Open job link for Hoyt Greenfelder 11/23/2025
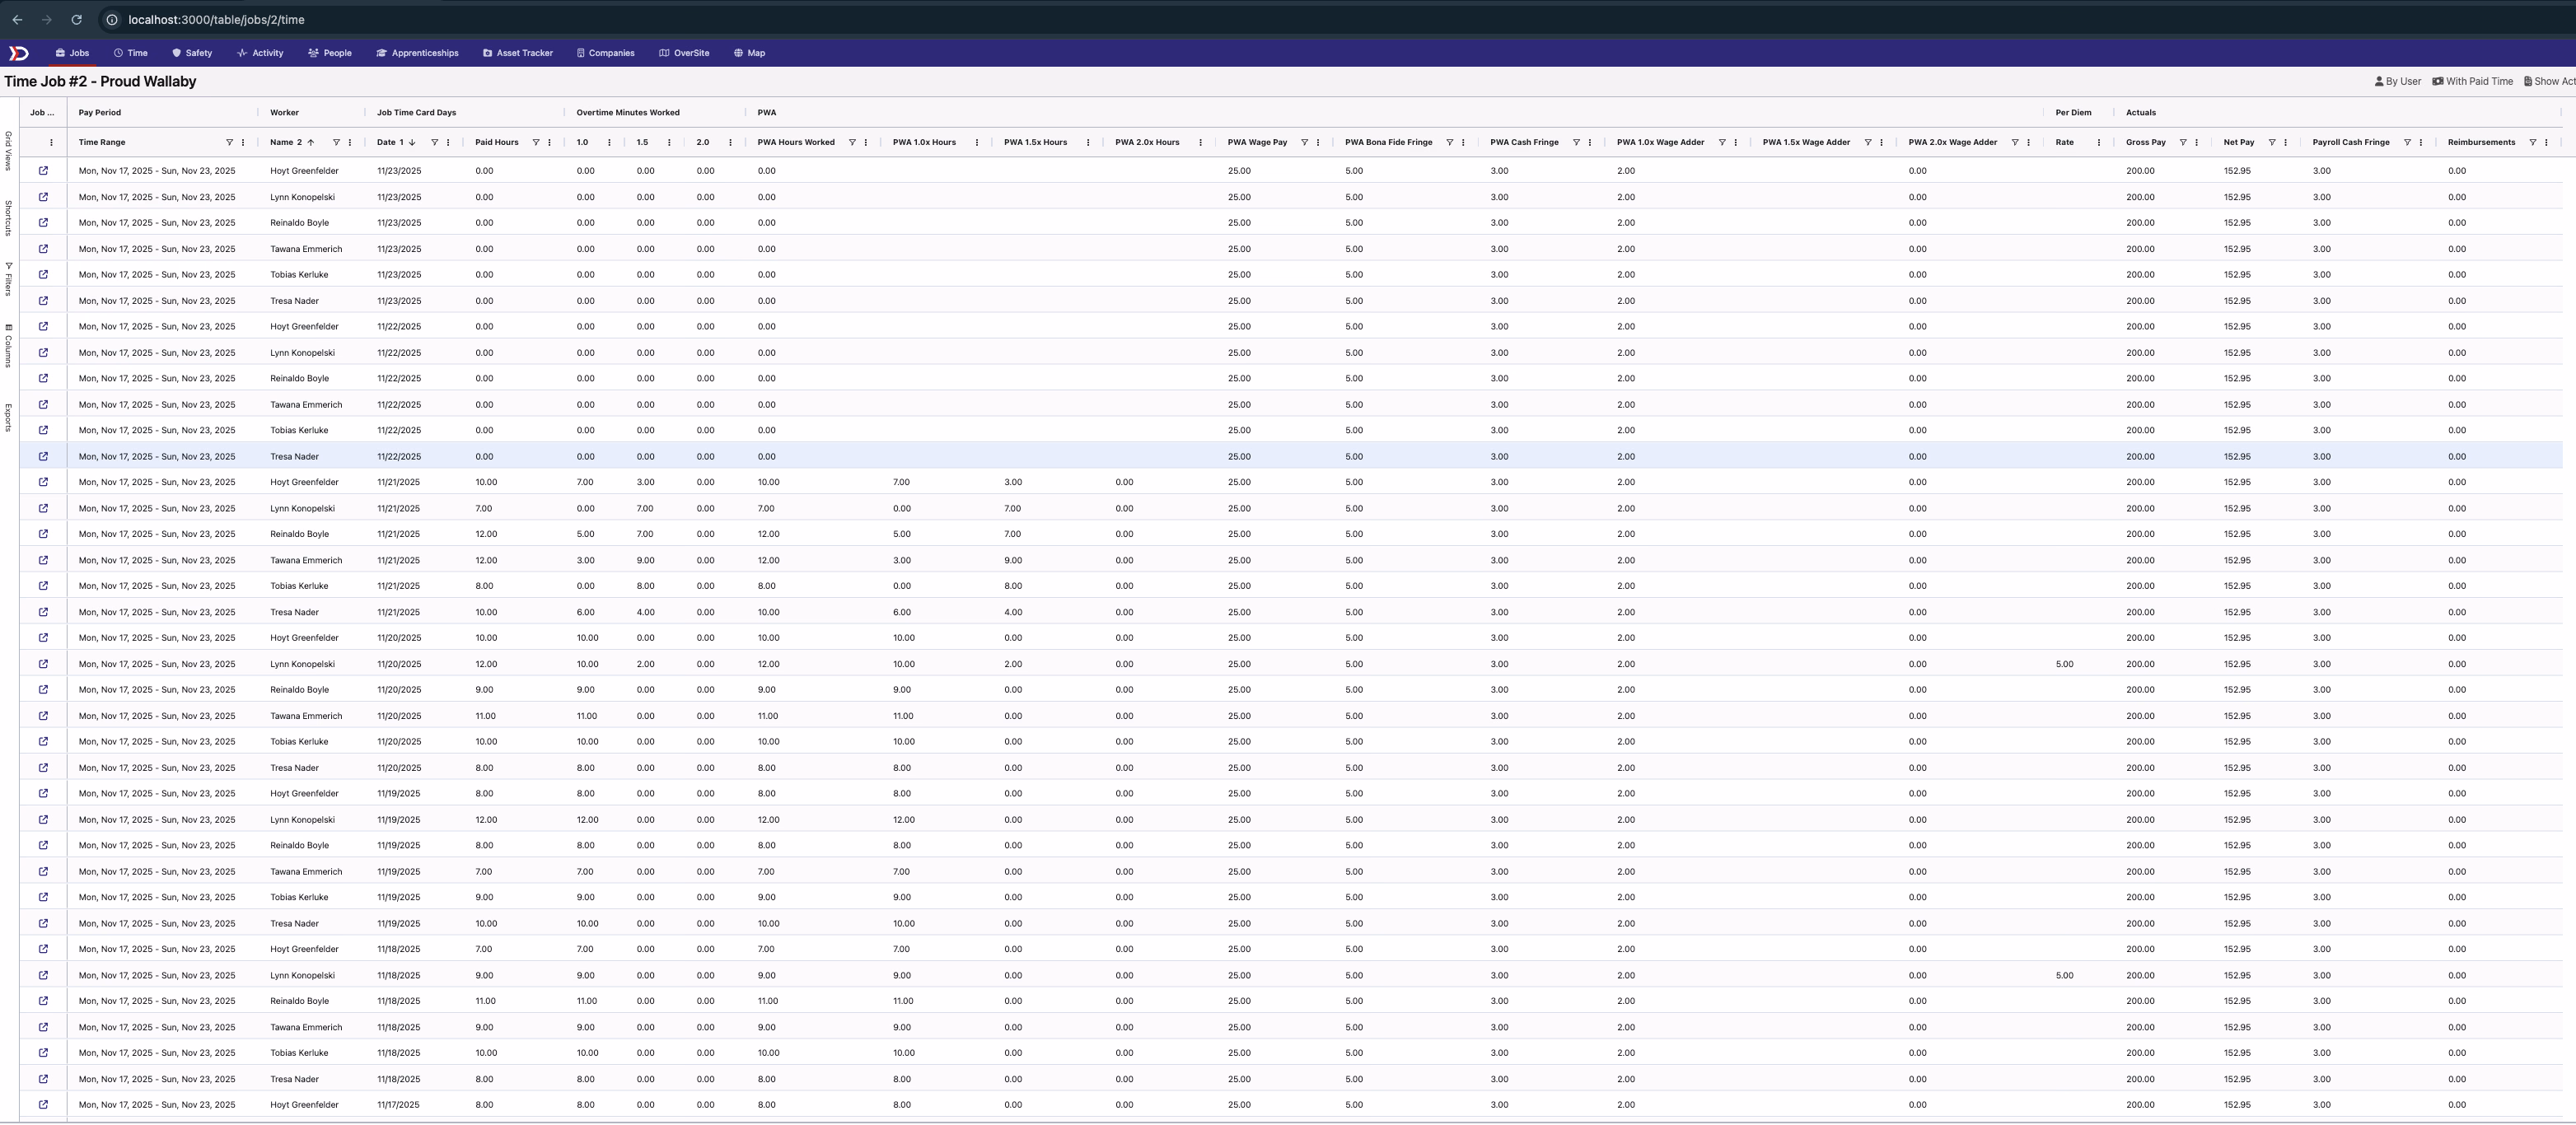Image resolution: width=2576 pixels, height=1125 pixels. (43, 171)
